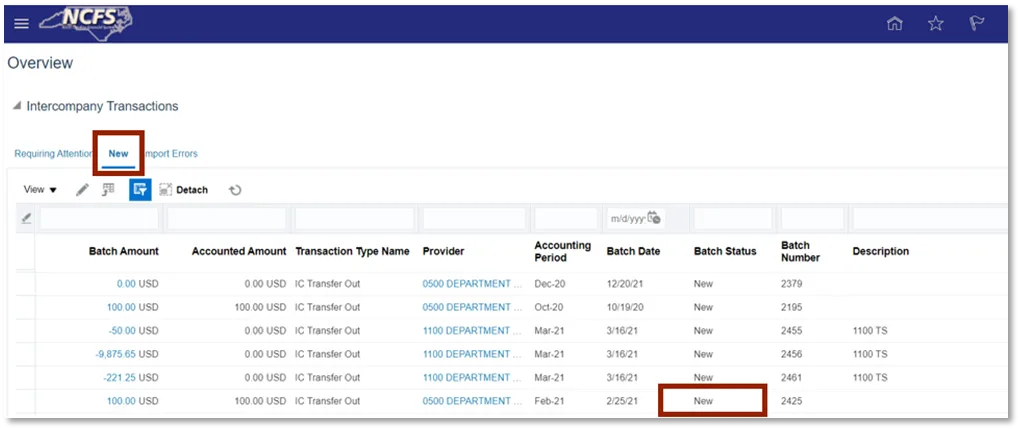Open provider link for batch 2379
Viewport: 1020px width, 430px height.
click(471, 284)
